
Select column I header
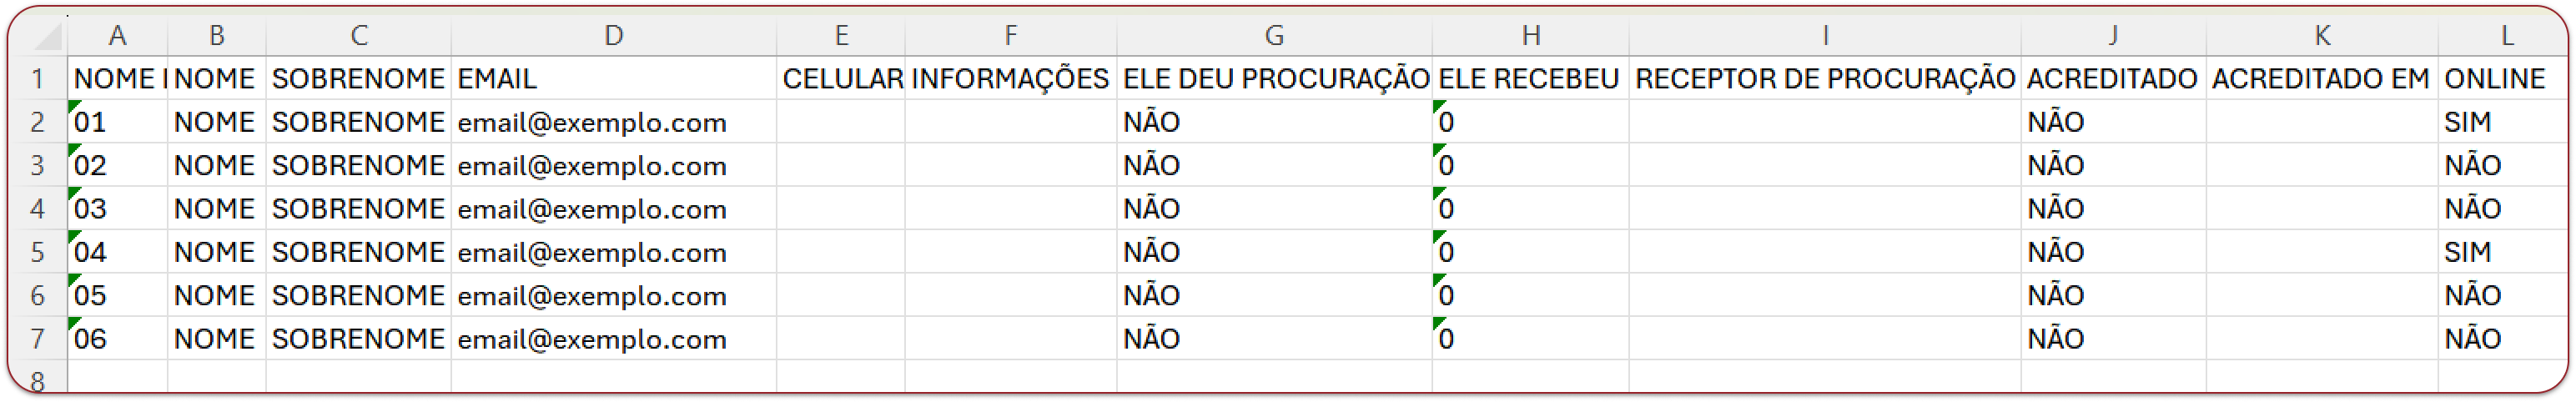(x=1824, y=36)
